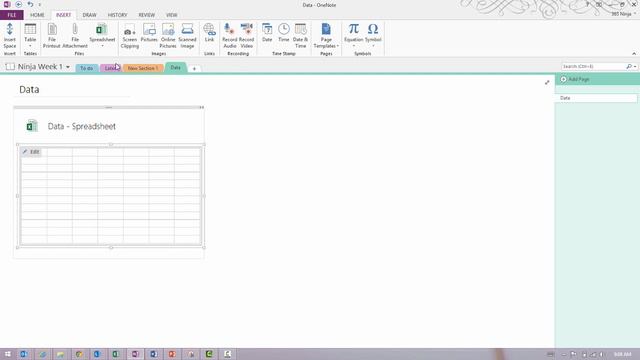Open Word from the taskbar

click(153, 354)
